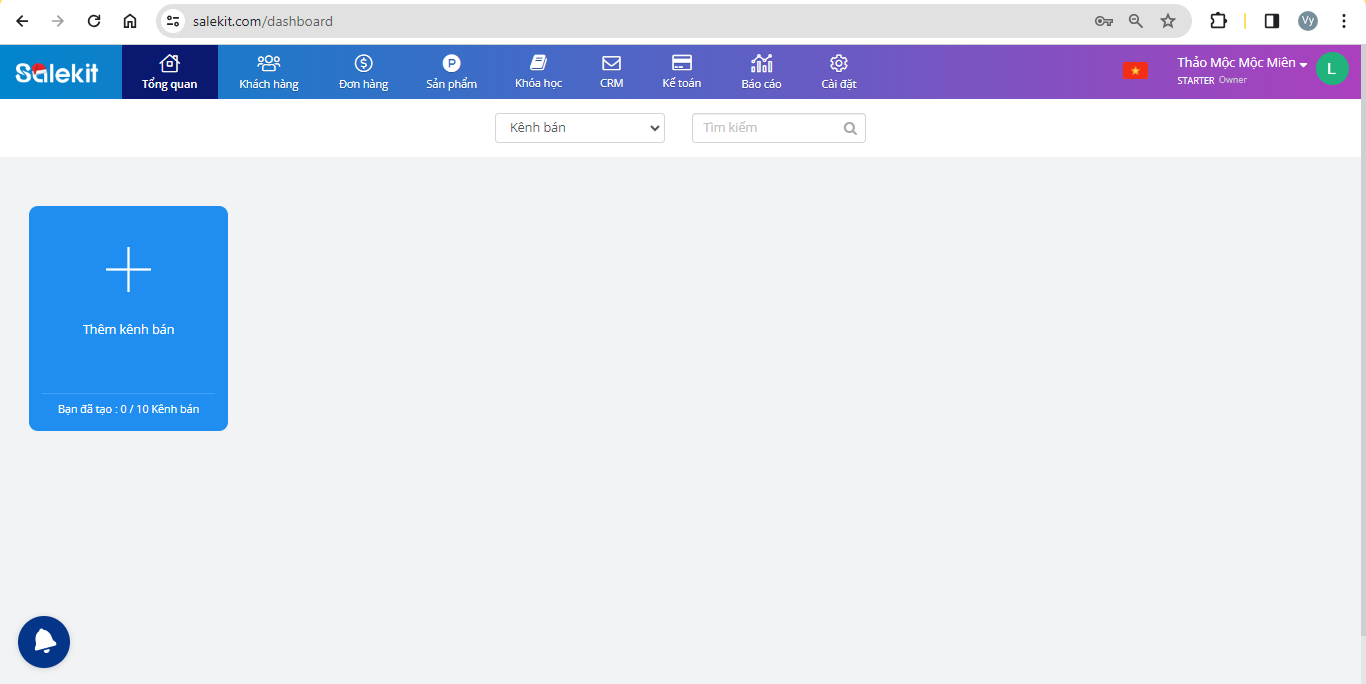Toggle the browser side panel
Screen dimensions: 1366x684
coord(1272,21)
